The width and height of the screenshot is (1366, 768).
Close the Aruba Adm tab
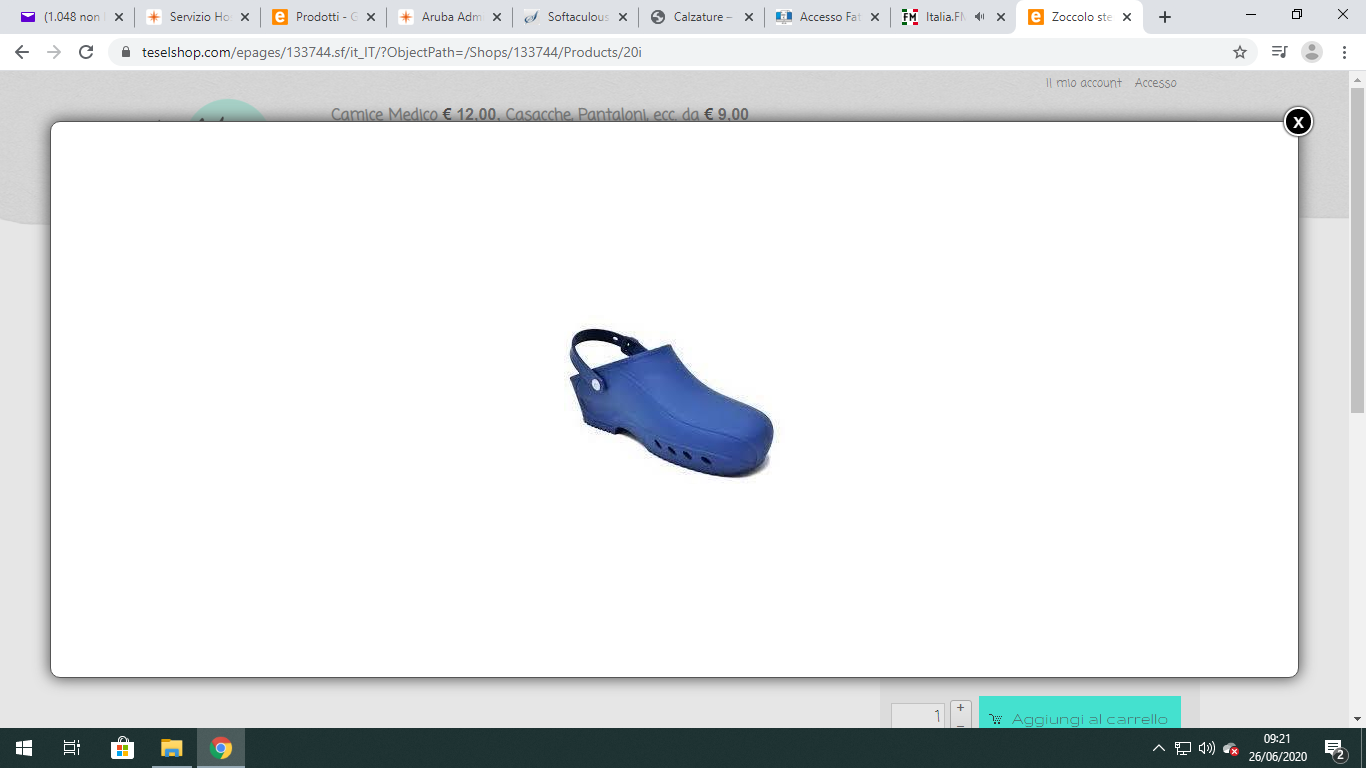pyautogui.click(x=497, y=17)
